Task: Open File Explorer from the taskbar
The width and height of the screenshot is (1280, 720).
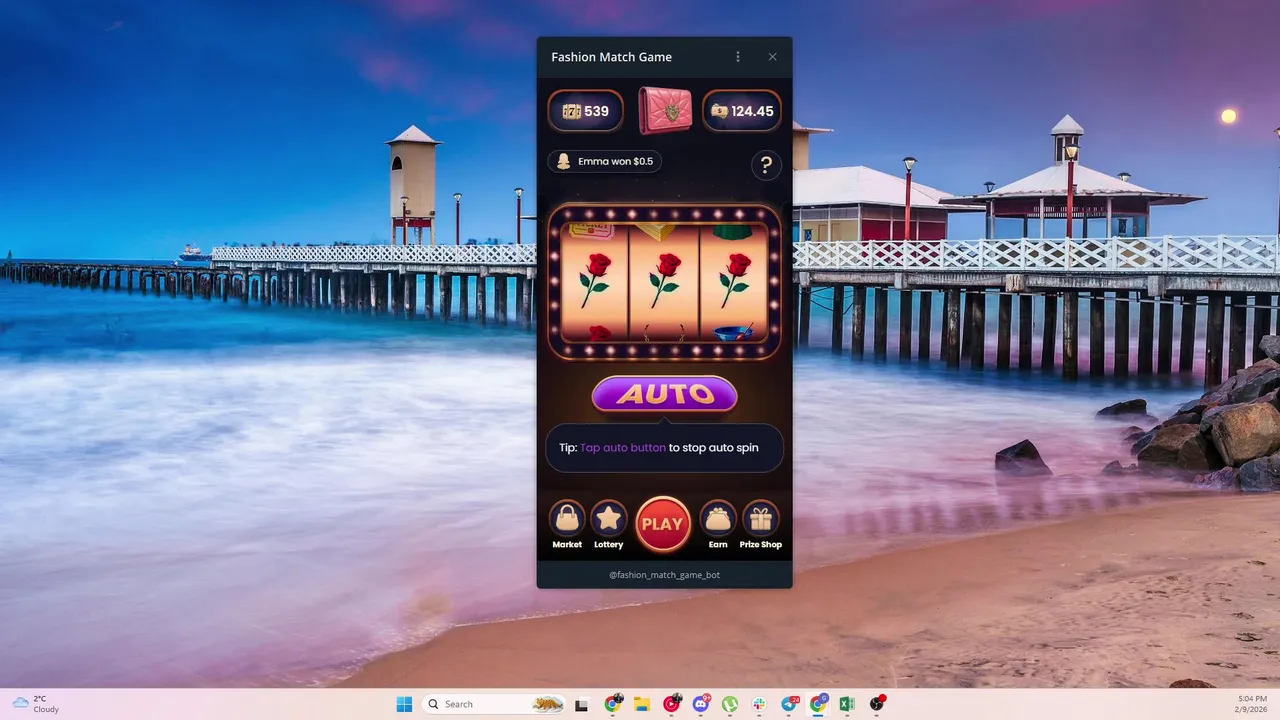Action: (642, 704)
